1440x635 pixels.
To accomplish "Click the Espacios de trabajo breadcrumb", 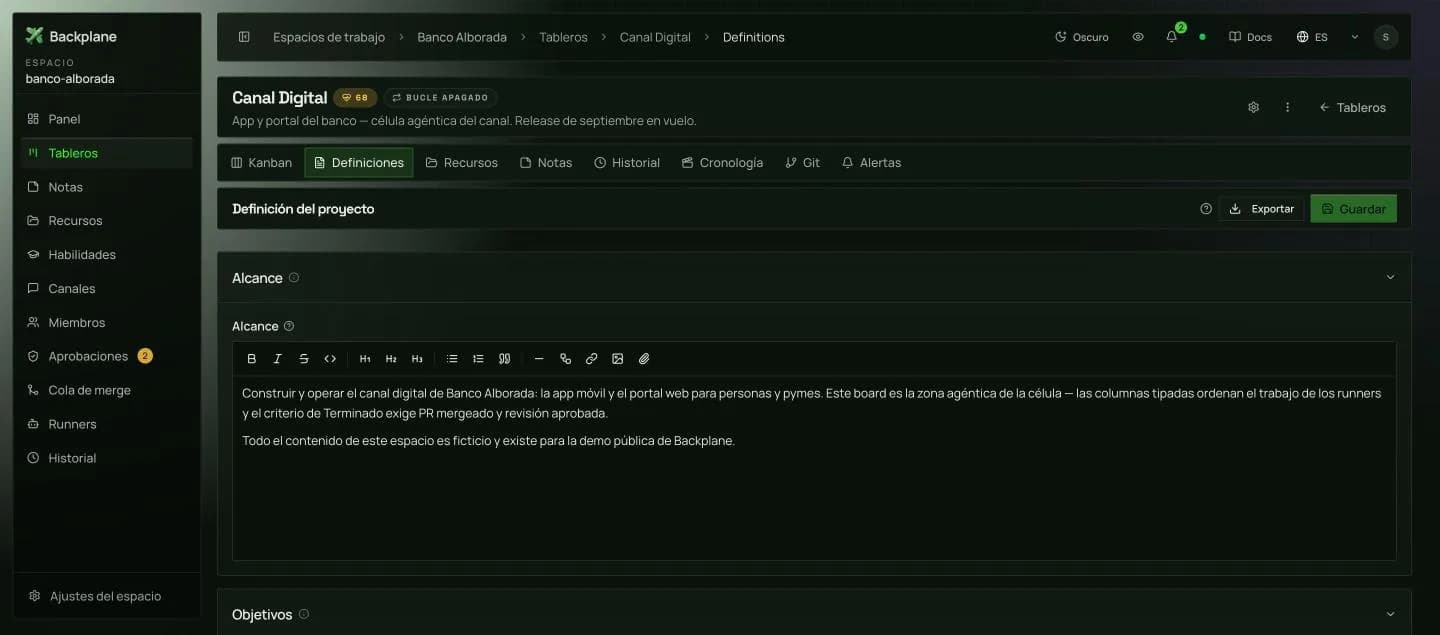I will [329, 37].
